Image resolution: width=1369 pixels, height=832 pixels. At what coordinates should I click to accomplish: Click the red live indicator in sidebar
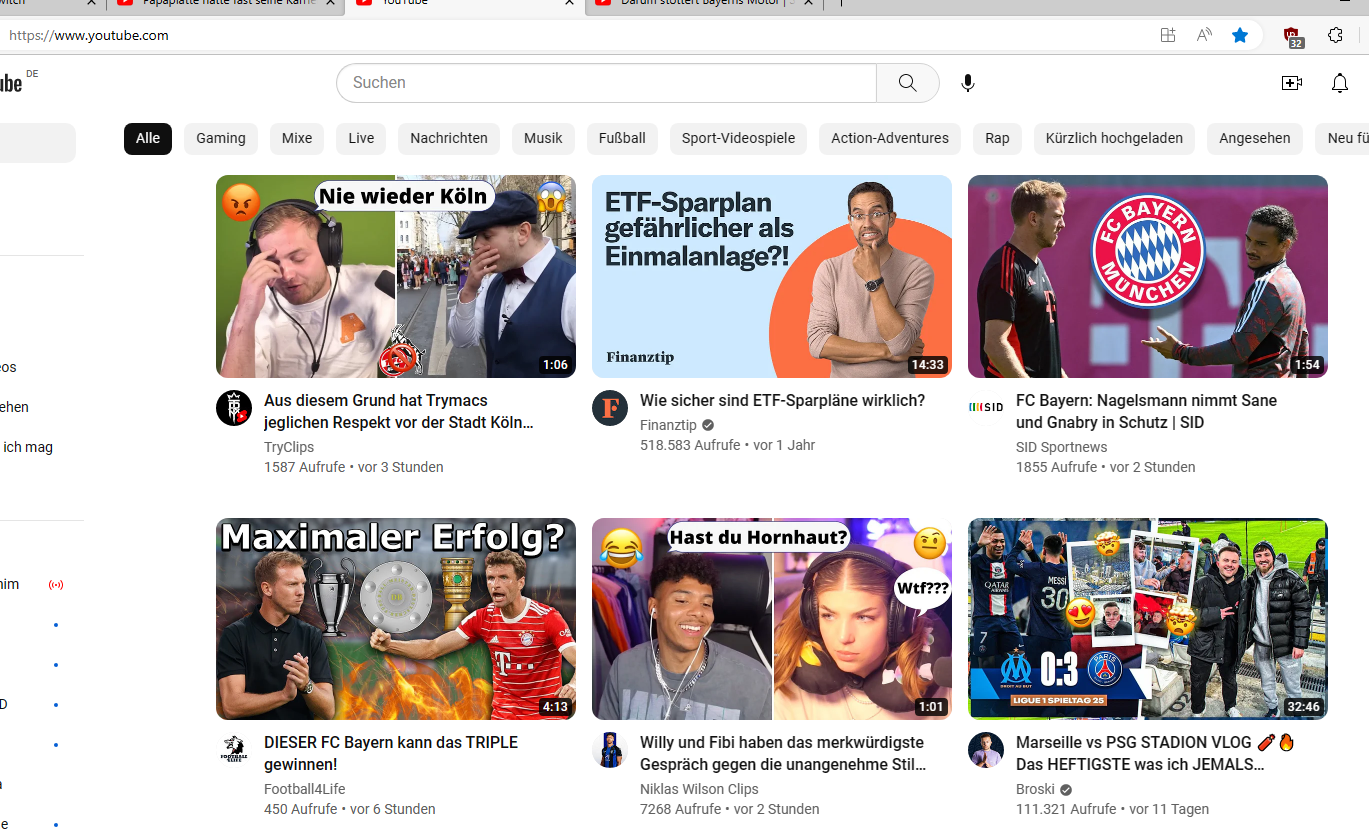pyautogui.click(x=56, y=584)
